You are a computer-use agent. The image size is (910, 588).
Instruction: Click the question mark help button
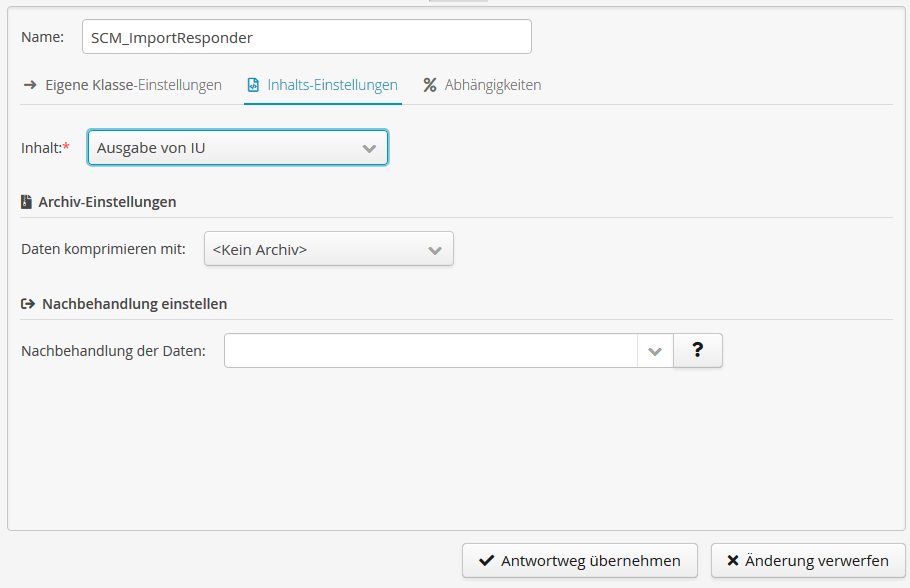698,351
